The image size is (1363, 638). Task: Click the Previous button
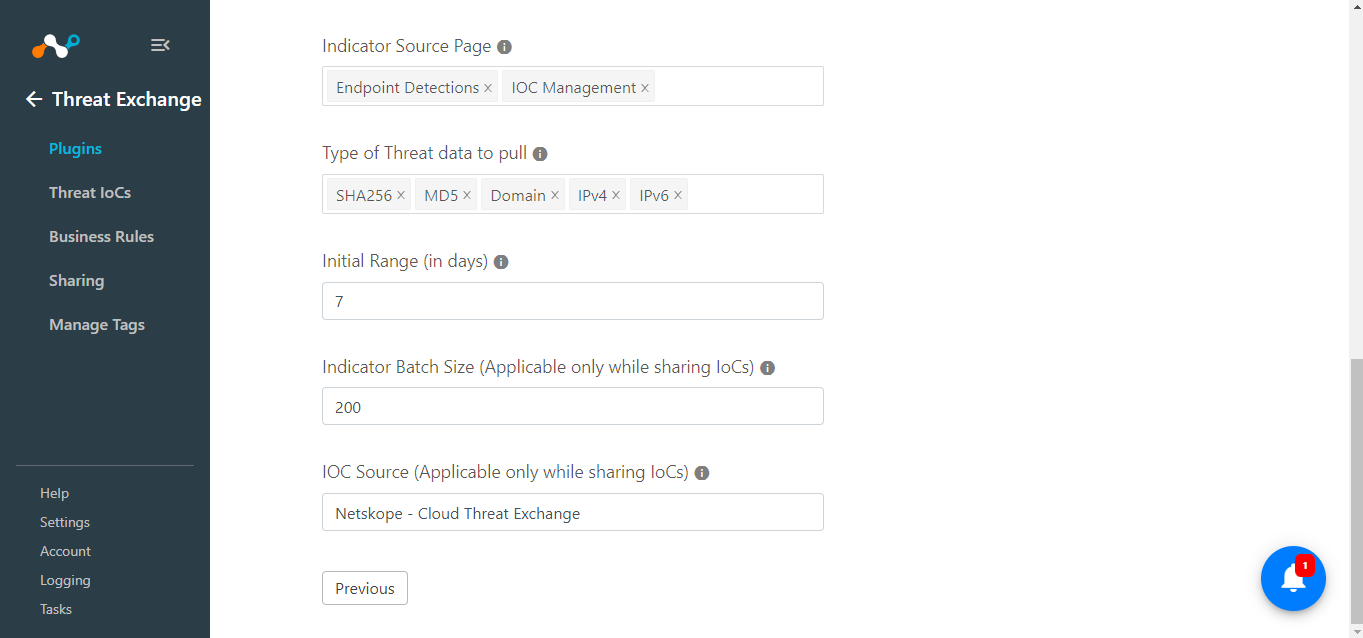pyautogui.click(x=365, y=588)
